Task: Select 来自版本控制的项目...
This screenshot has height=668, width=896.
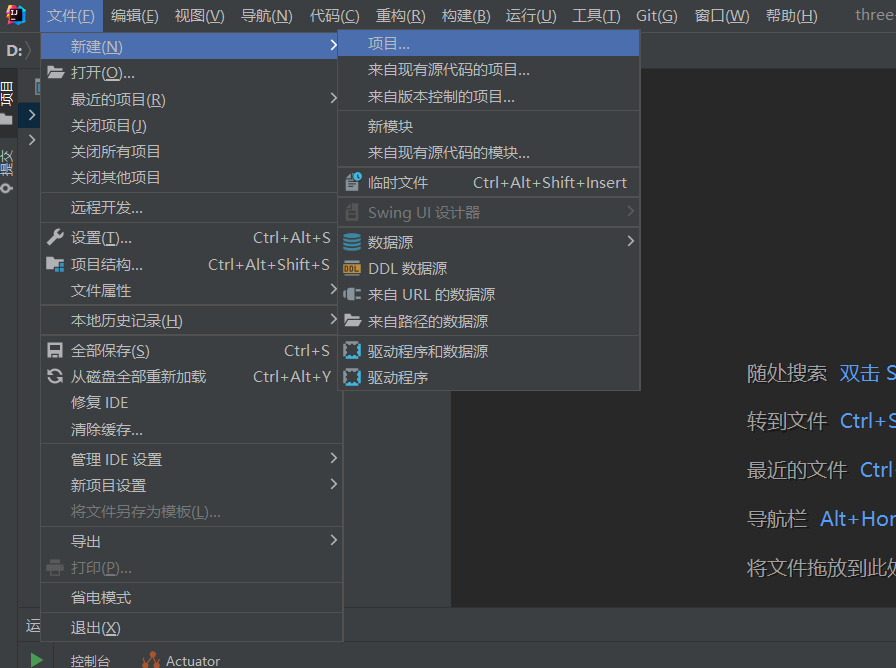Action: pos(489,97)
